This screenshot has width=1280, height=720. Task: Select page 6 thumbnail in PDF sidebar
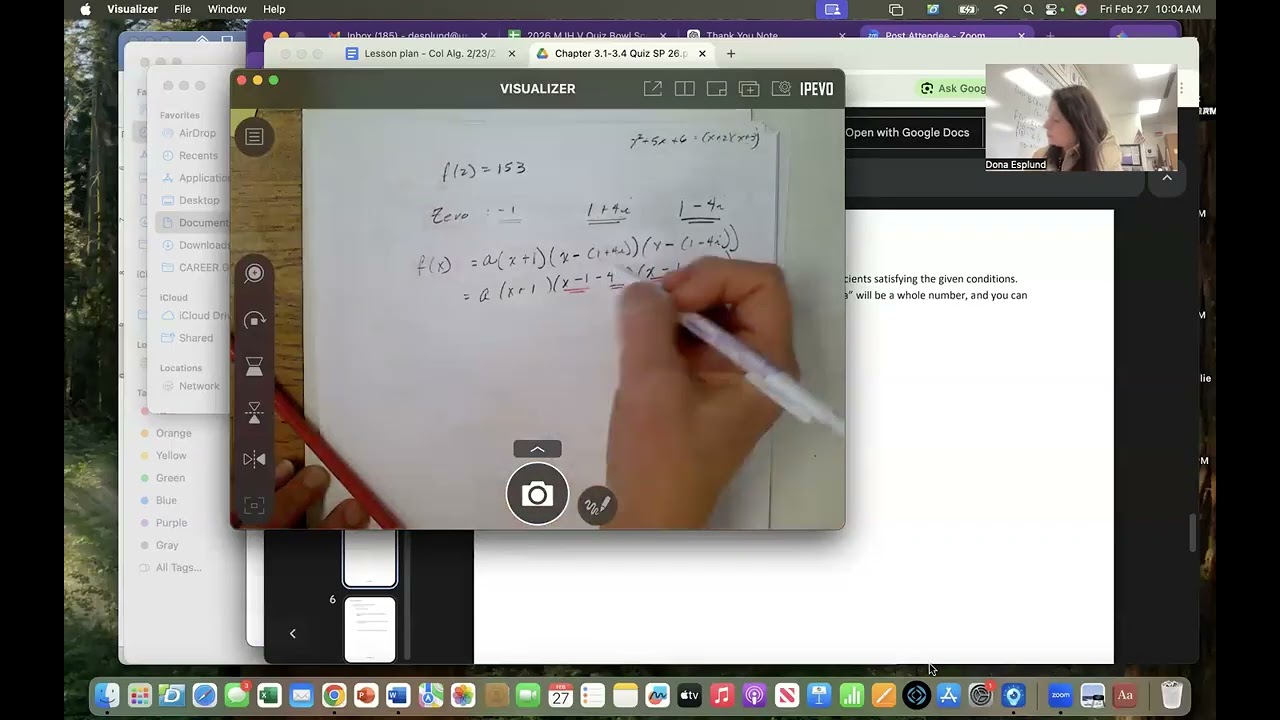370,630
